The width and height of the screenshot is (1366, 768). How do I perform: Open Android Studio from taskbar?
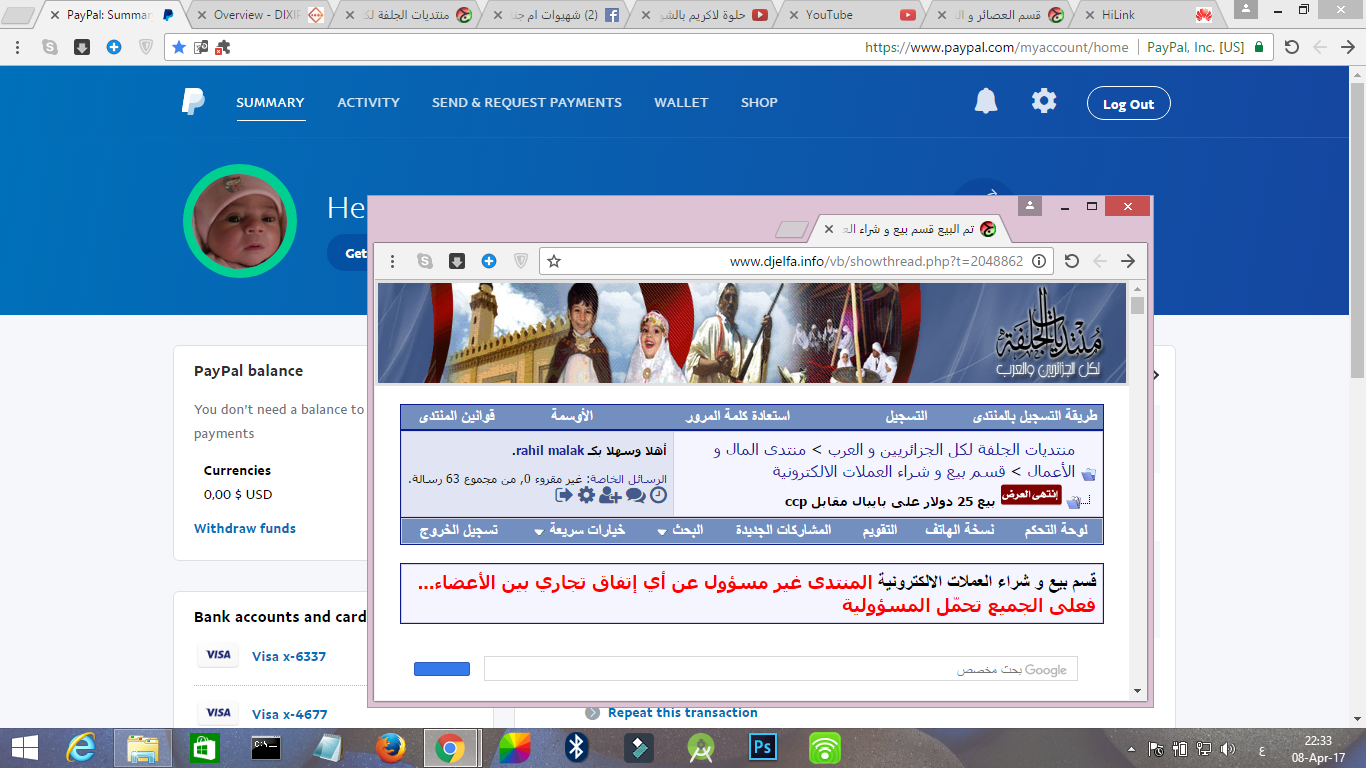click(701, 748)
